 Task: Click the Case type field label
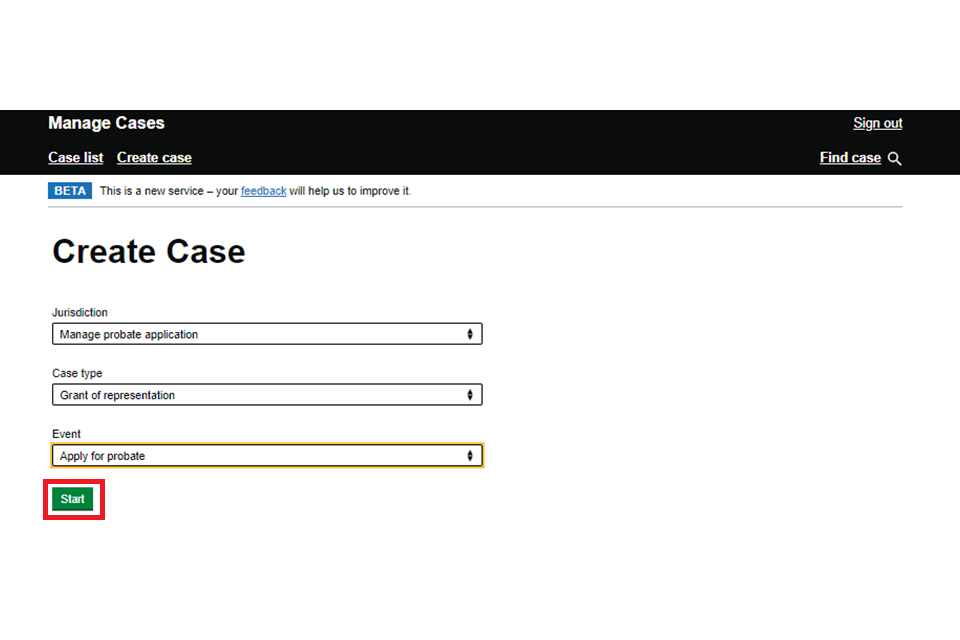point(77,374)
